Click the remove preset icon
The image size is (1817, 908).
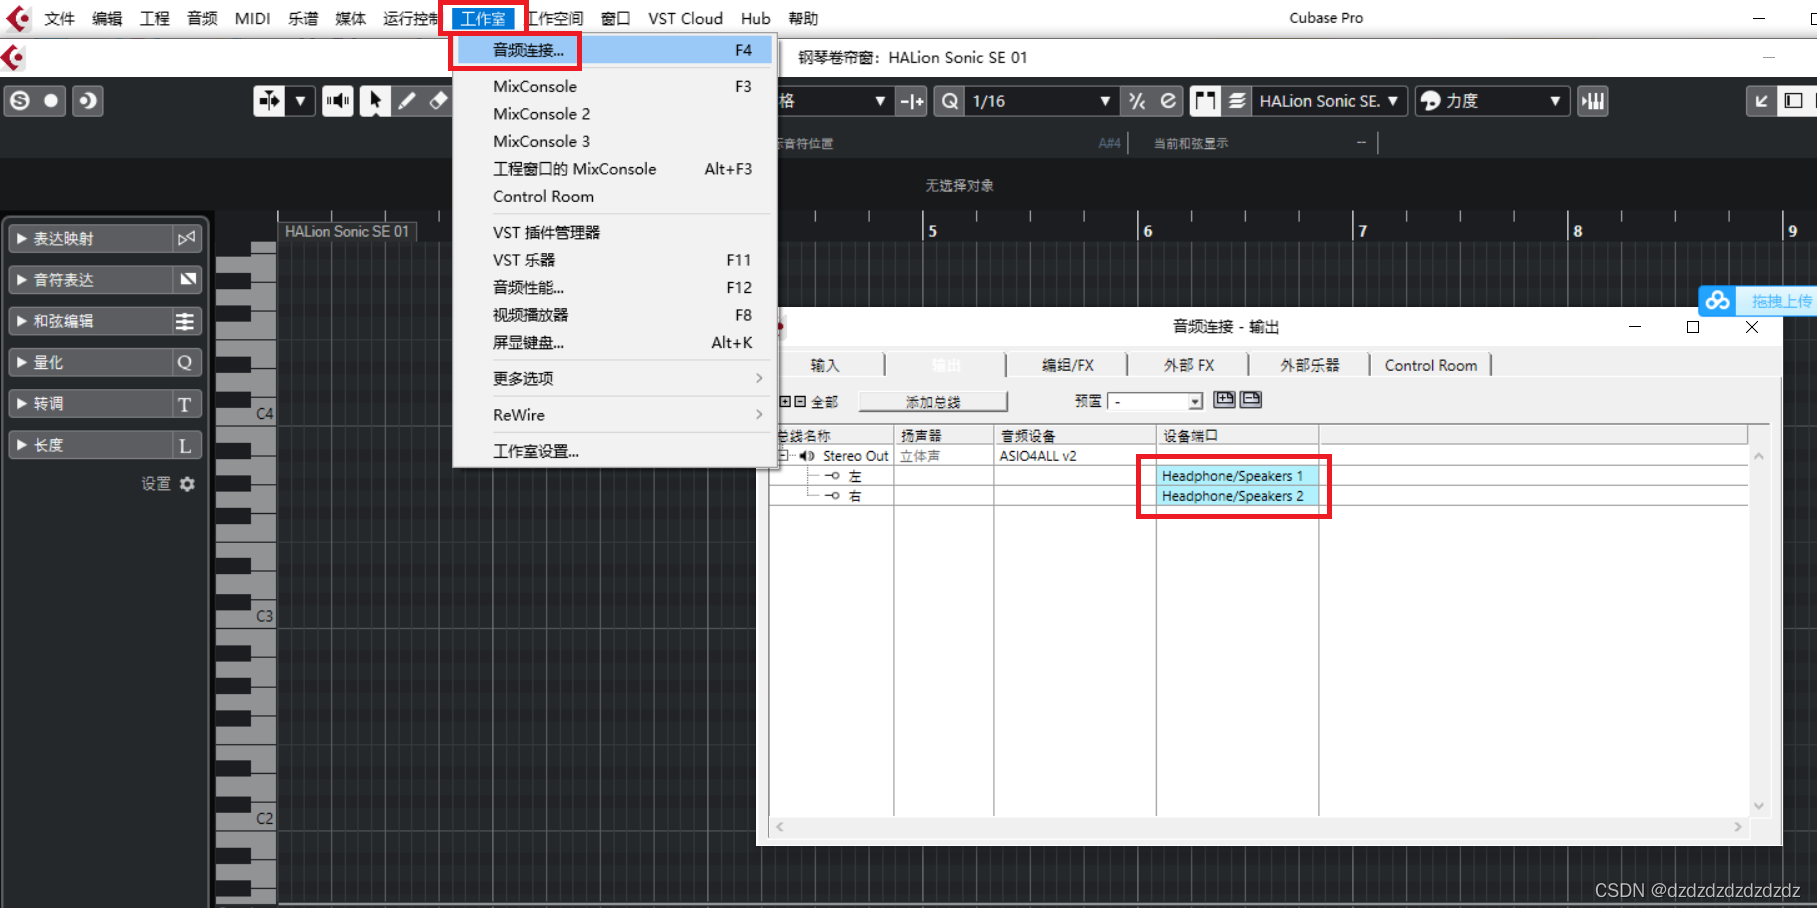[x=1251, y=400]
